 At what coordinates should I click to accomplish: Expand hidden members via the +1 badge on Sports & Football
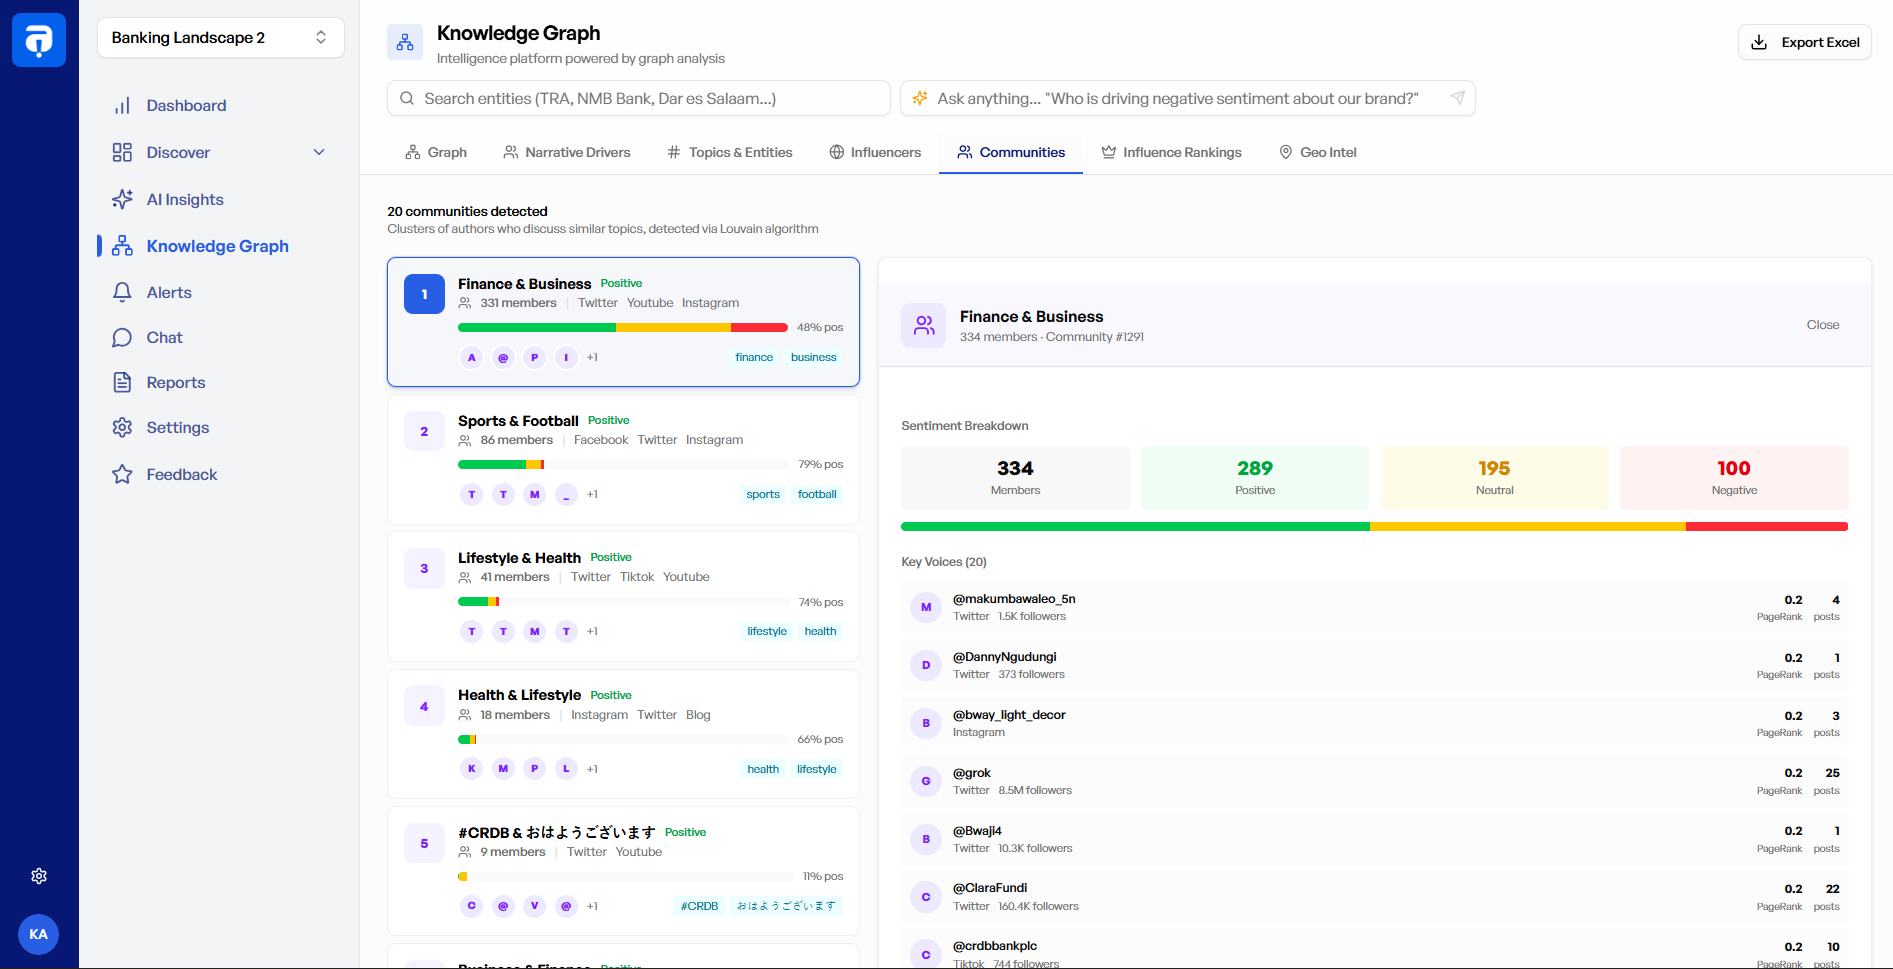[x=592, y=494]
